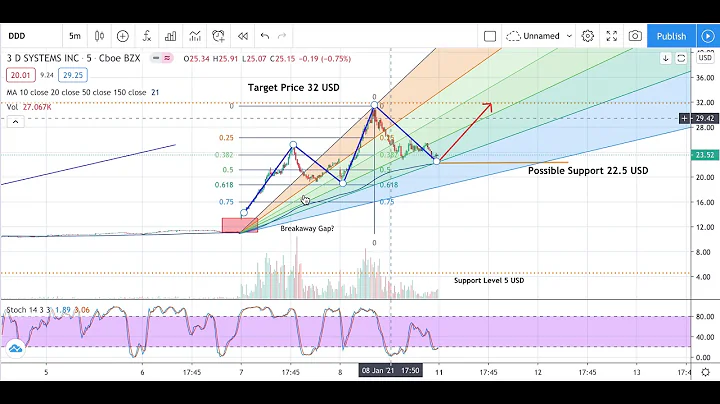Start Bar Replay with rewind icon
This screenshot has height=404, width=720.
242,36
